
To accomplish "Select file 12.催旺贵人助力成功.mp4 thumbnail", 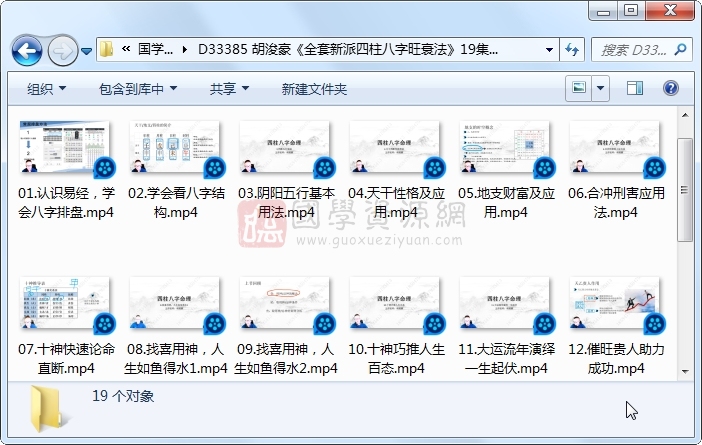I will pyautogui.click(x=615, y=304).
